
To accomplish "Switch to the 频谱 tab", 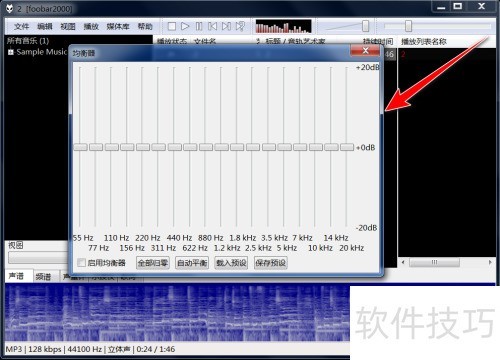I will (43, 276).
